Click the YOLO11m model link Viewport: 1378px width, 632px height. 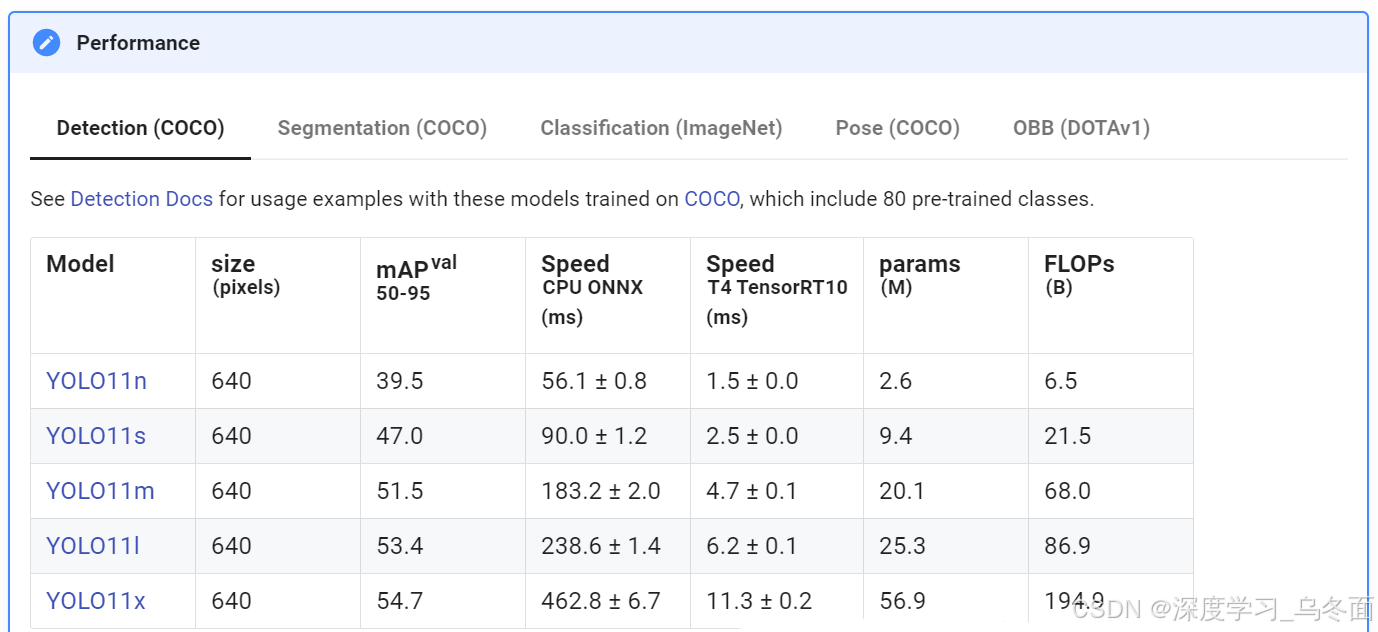pyautogui.click(x=100, y=491)
